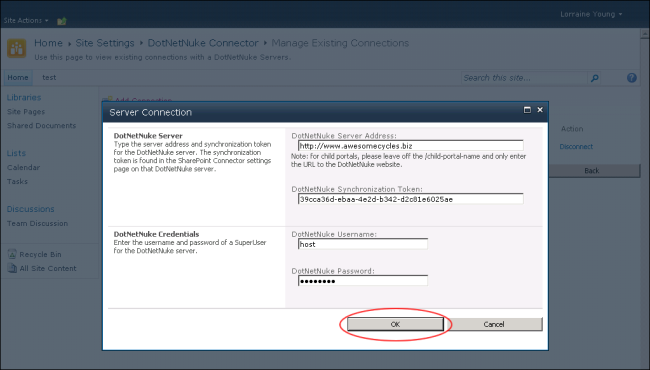Open the Recycle Bin

(x=40, y=254)
